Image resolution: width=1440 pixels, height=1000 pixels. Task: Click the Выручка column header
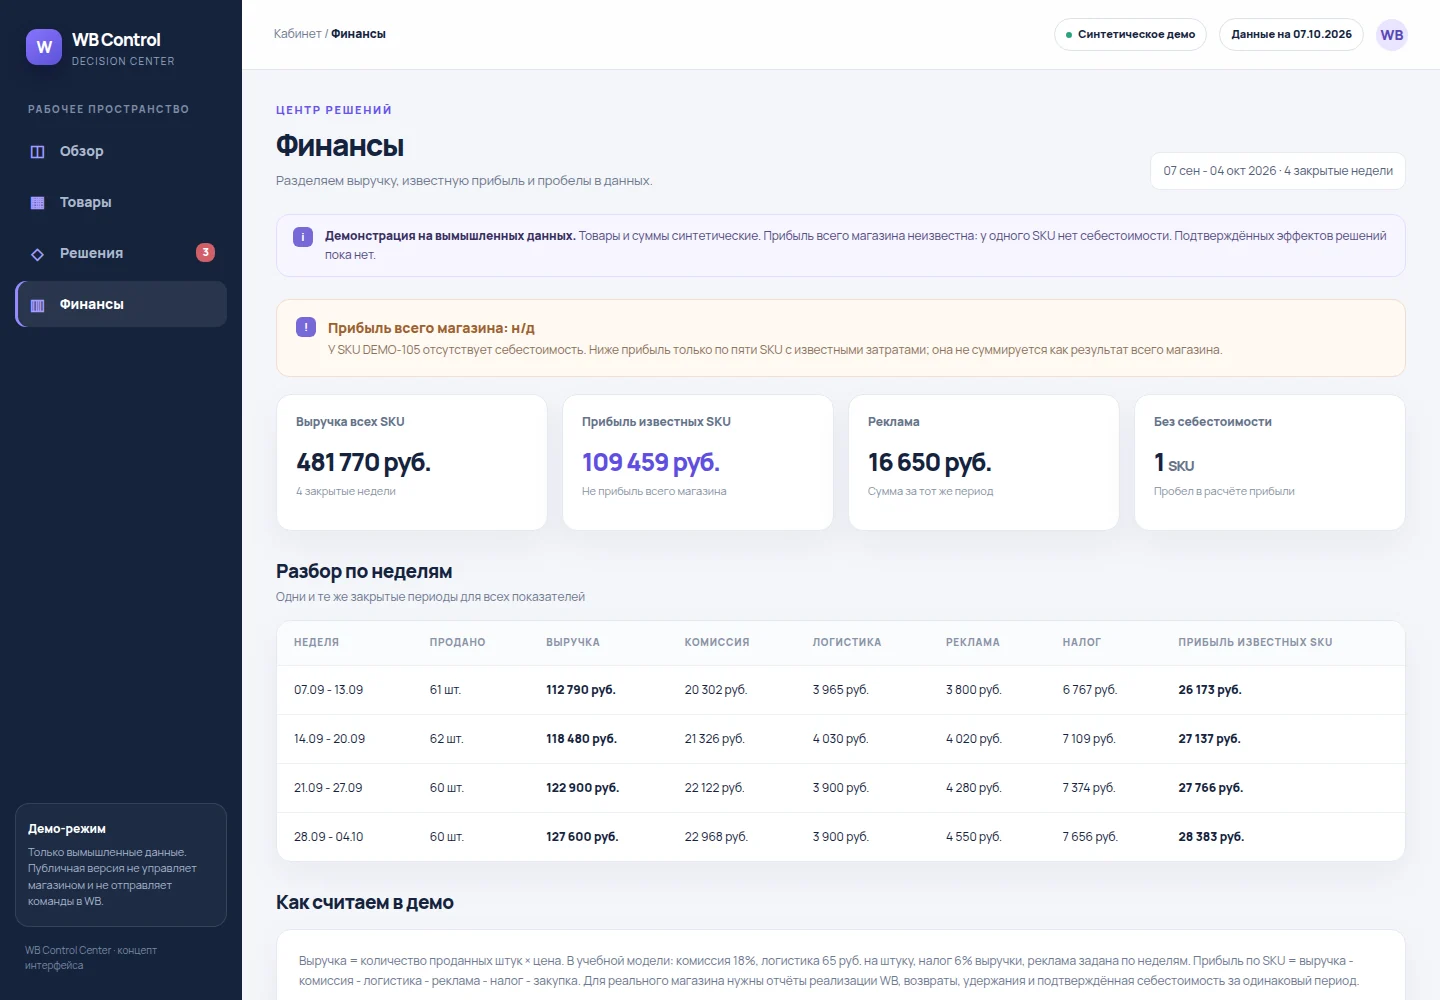(573, 643)
